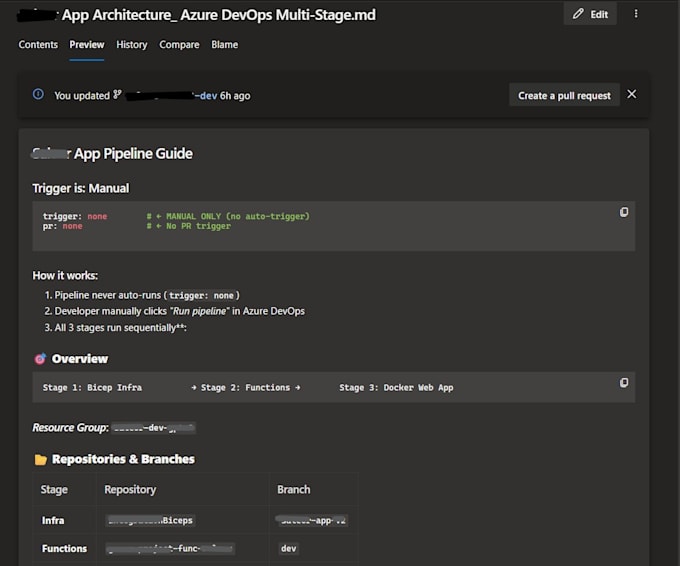
Task: Click the info icon in the notification banner
Action: pyautogui.click(x=38, y=94)
